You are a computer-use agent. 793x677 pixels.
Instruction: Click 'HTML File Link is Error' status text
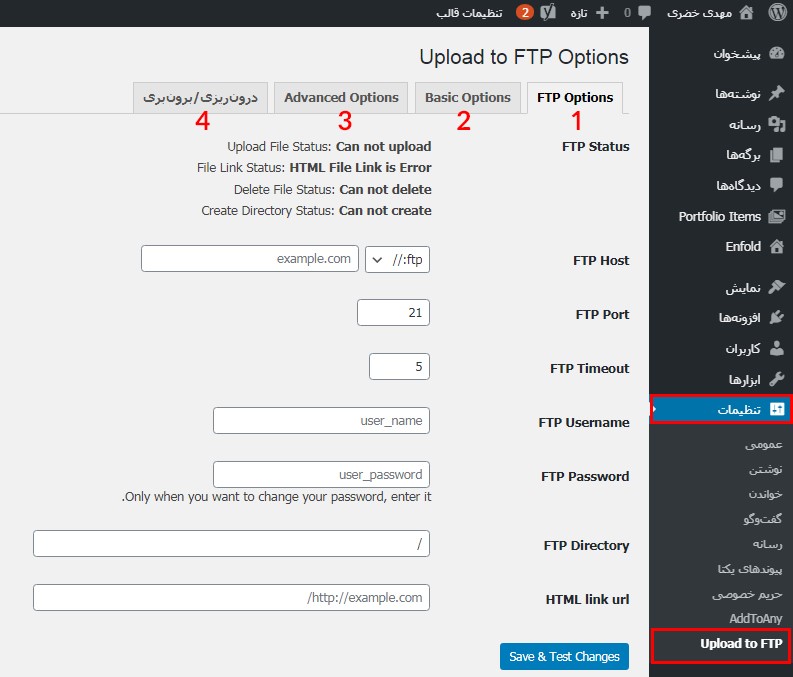(x=361, y=167)
